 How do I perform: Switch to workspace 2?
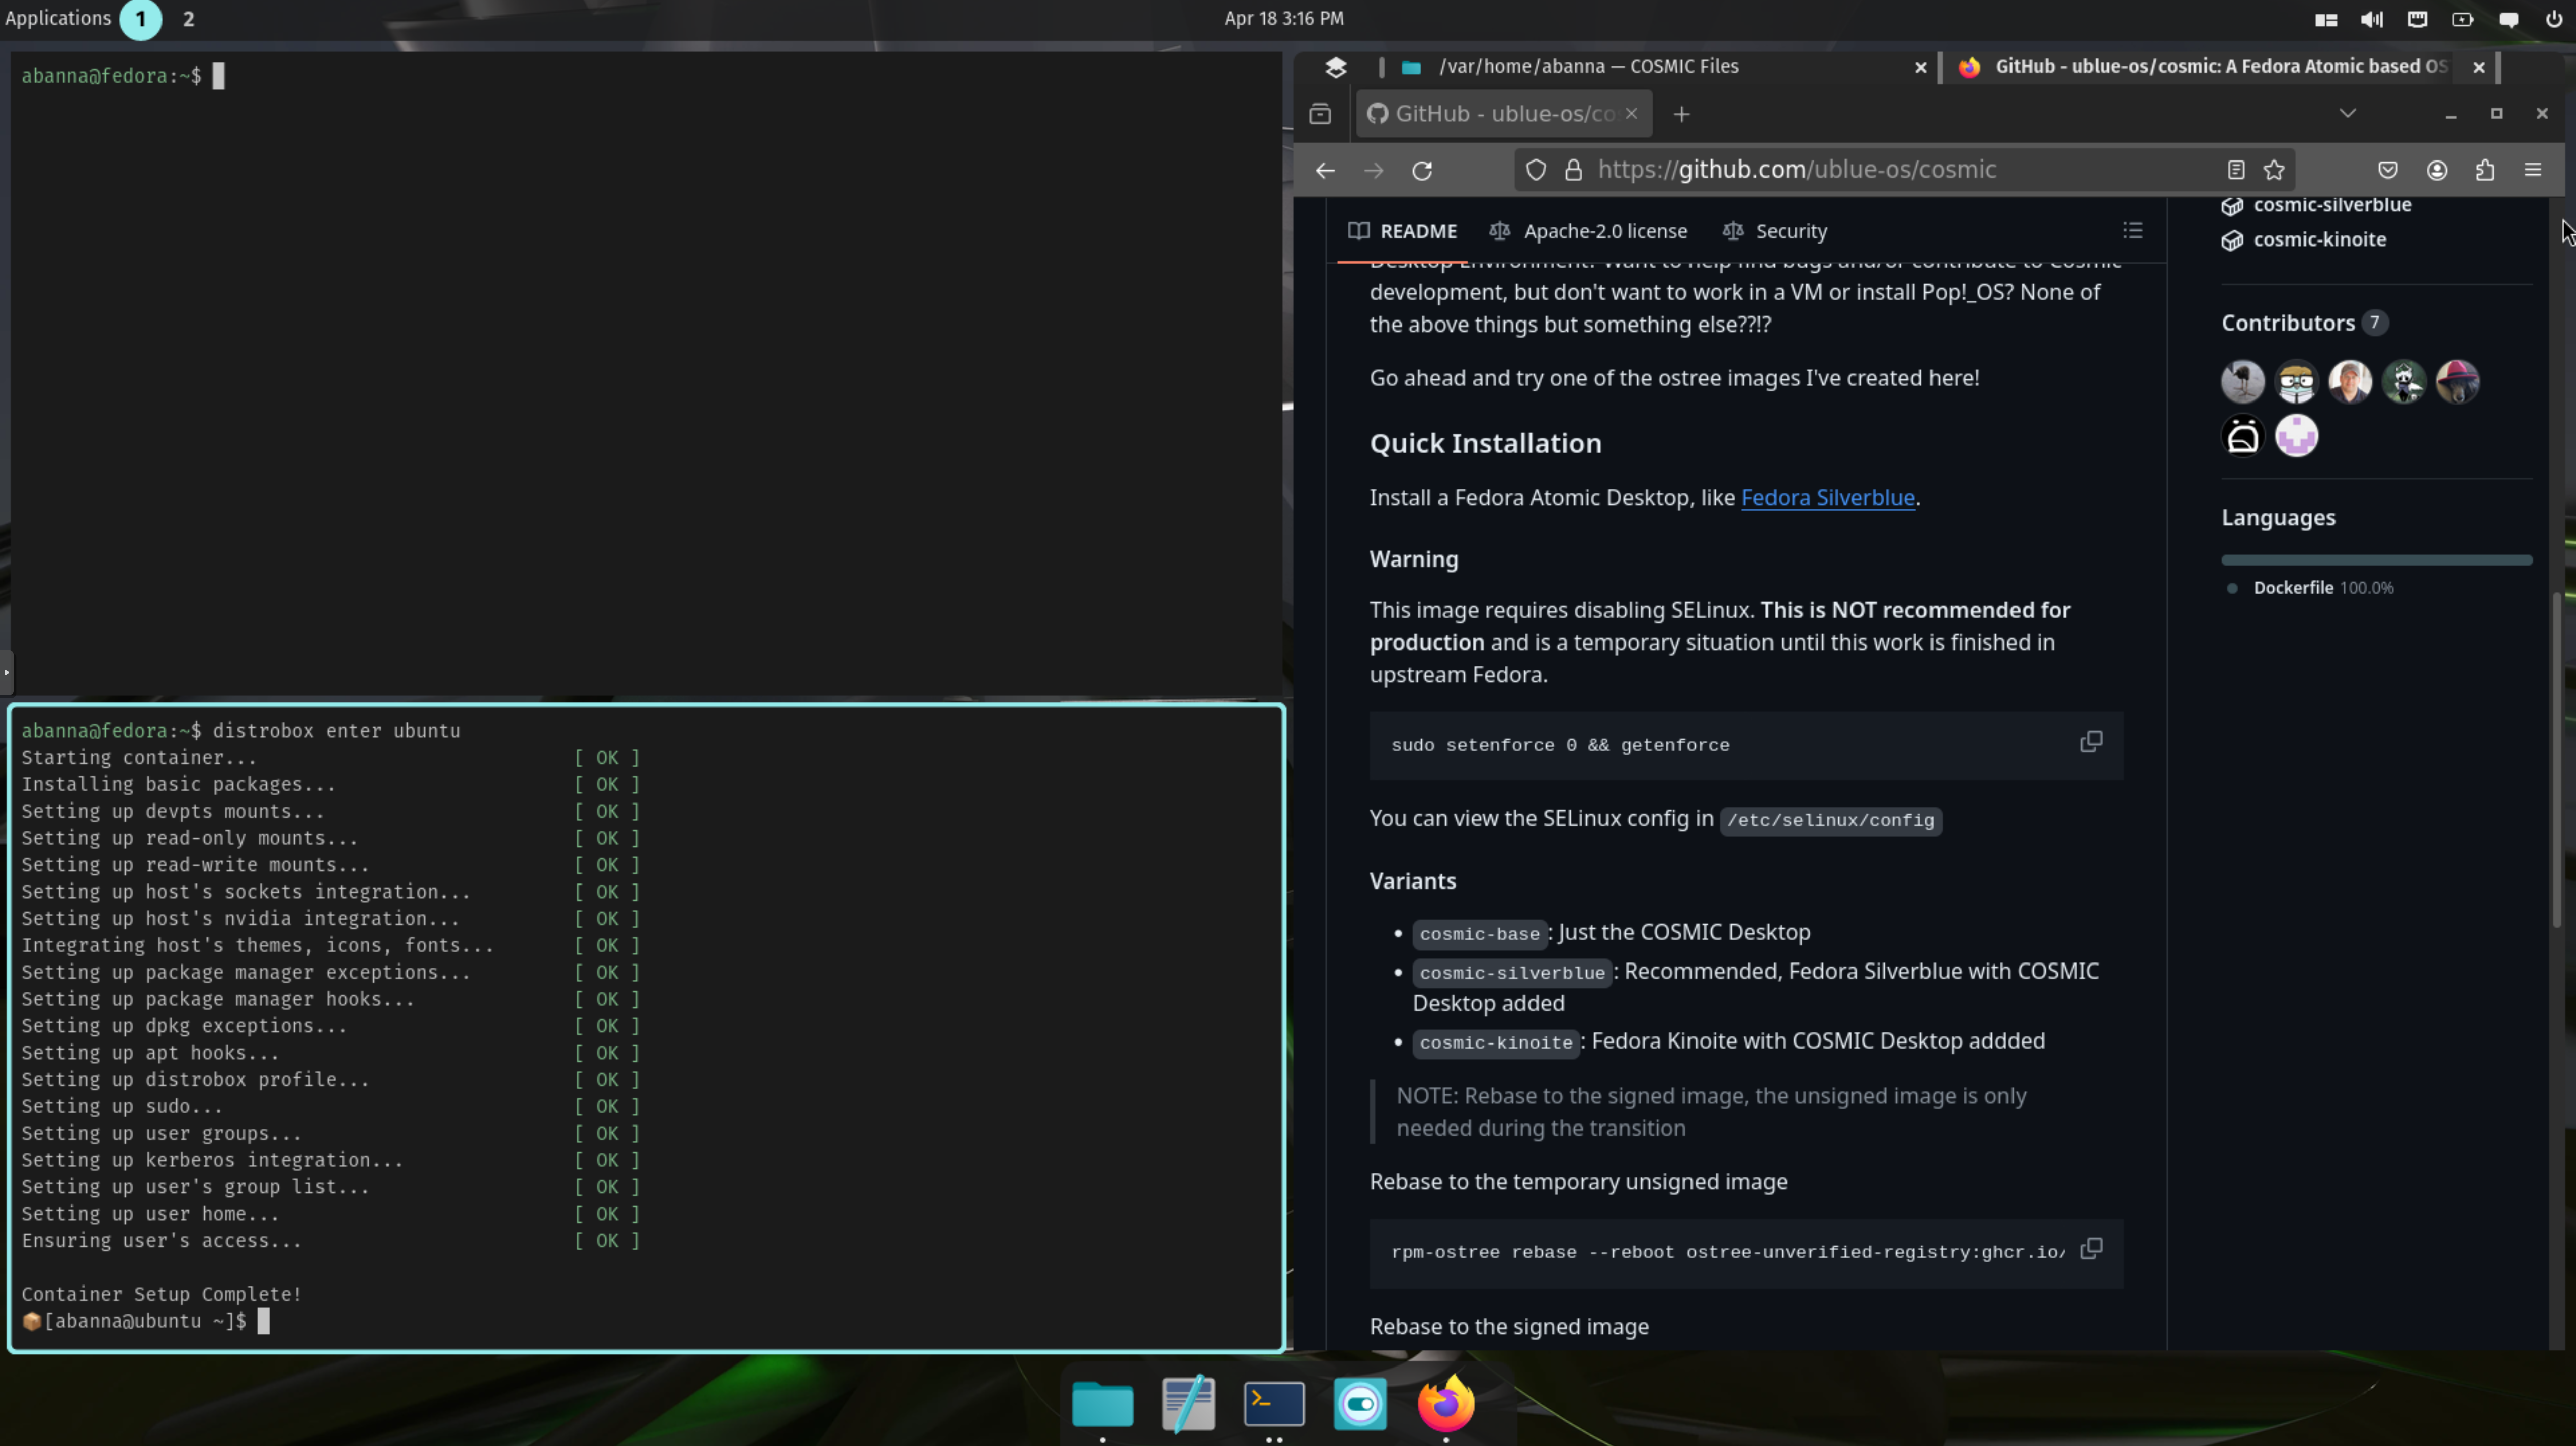click(188, 19)
